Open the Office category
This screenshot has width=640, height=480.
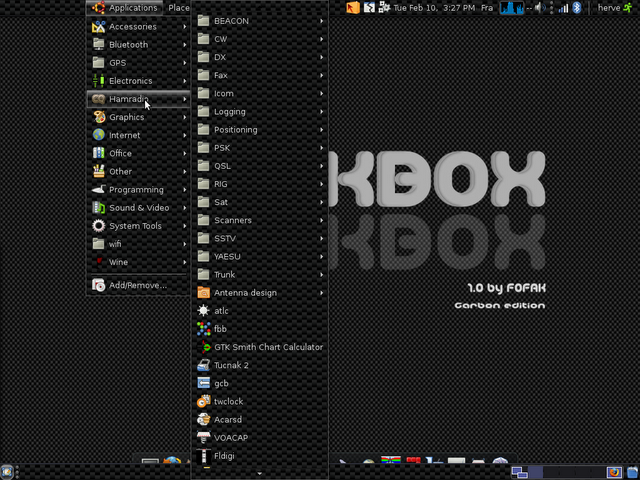coord(138,153)
